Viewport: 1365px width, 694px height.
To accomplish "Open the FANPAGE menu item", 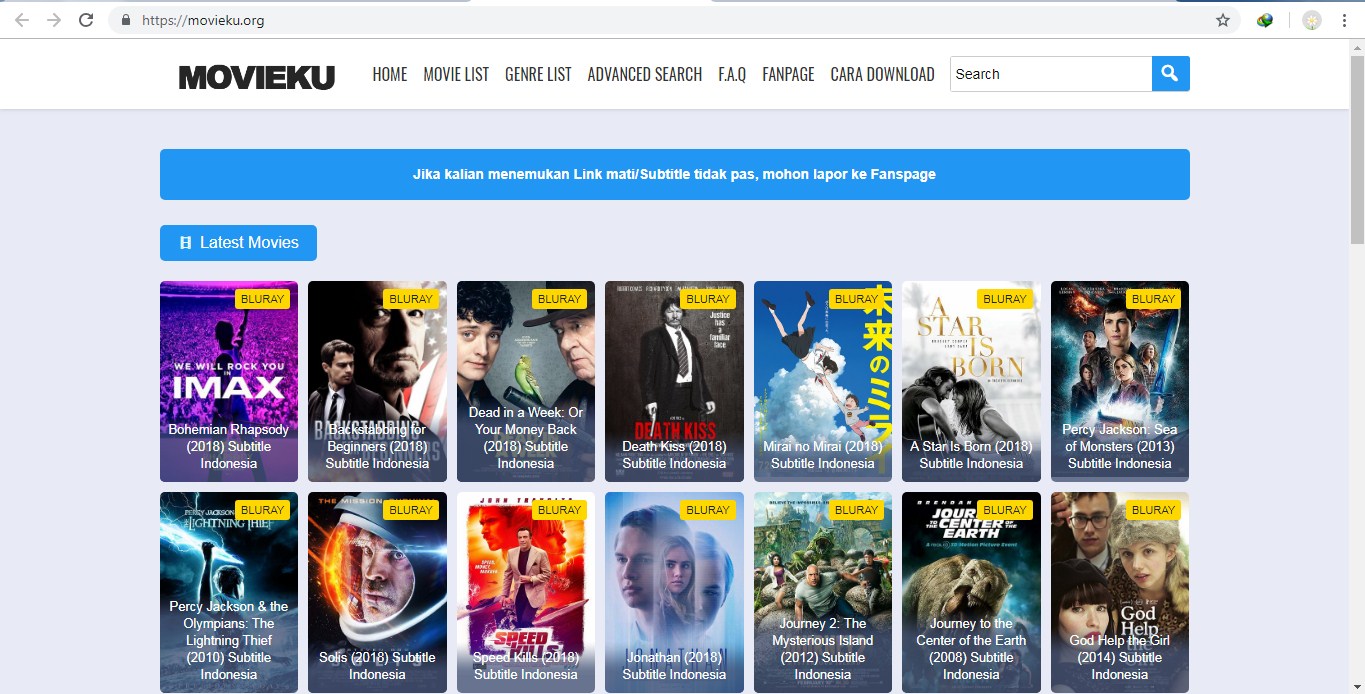I will 788,74.
